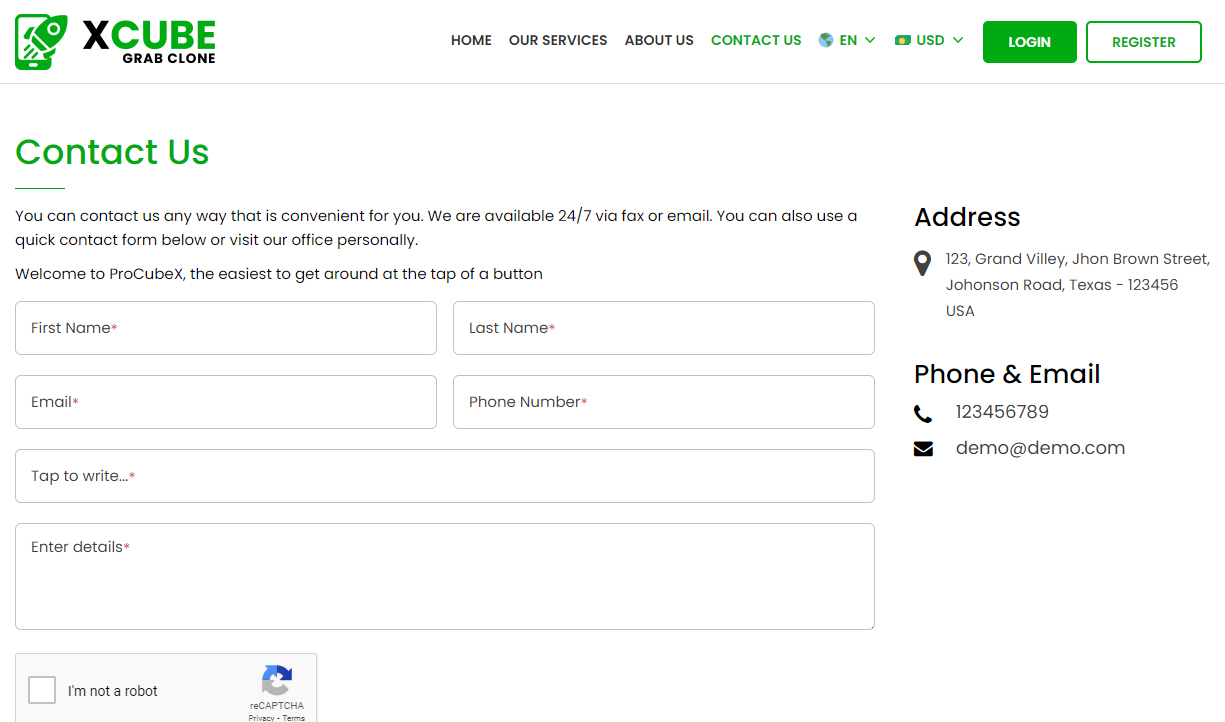Select the Phone Number field
The height and width of the screenshot is (722, 1225).
[663, 402]
